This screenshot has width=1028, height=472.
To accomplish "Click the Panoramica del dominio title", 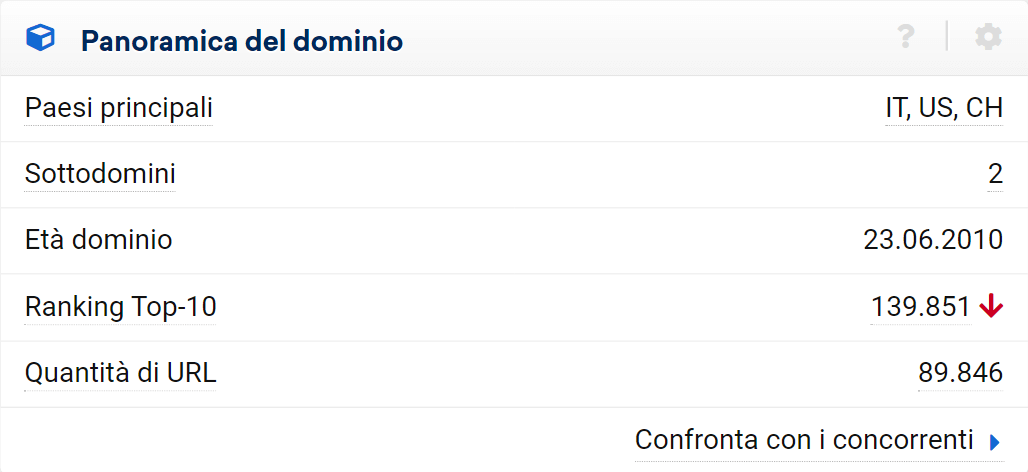I will point(242,41).
